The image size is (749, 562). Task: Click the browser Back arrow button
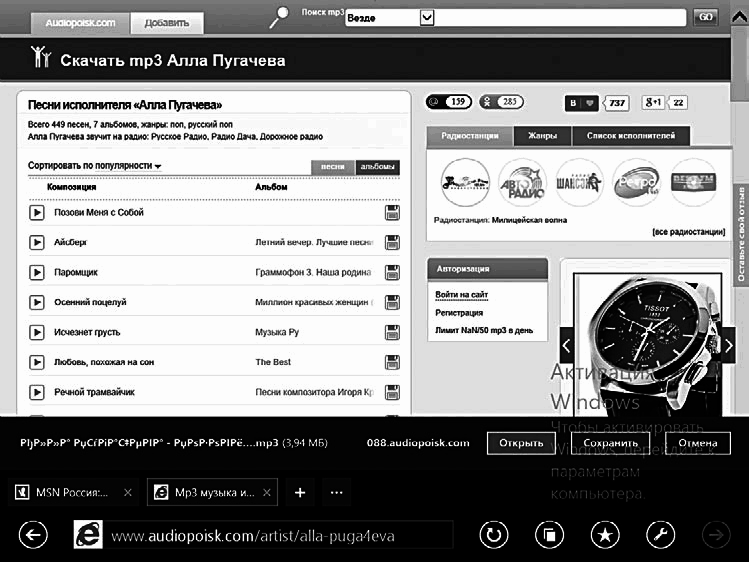pyautogui.click(x=33, y=535)
